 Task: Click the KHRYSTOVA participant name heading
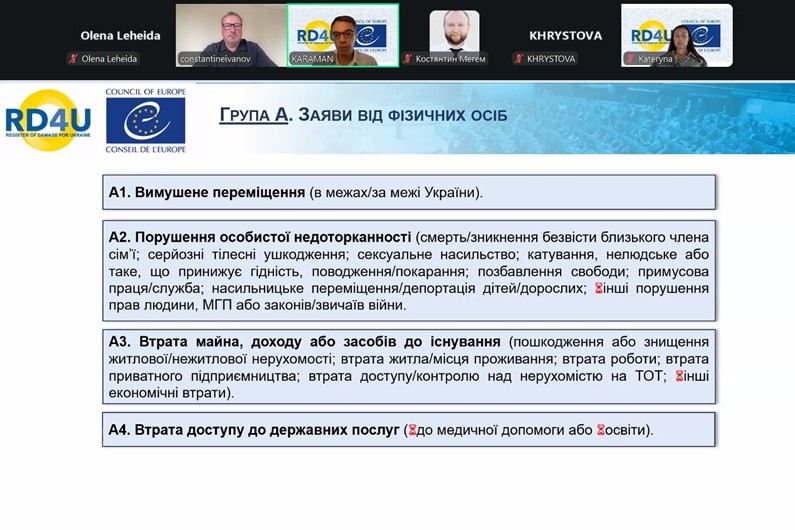(x=566, y=36)
